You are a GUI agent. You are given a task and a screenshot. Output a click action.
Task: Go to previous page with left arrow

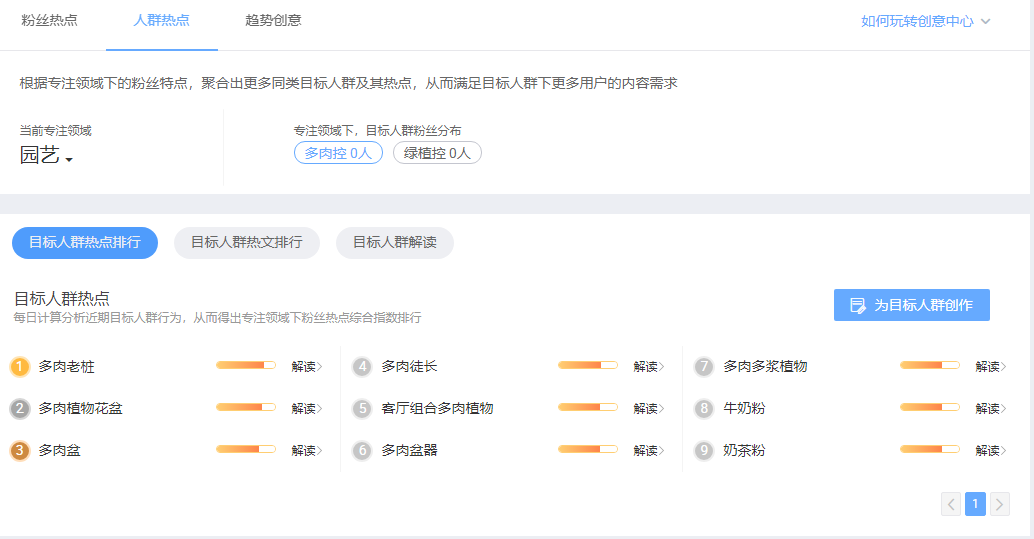click(951, 504)
